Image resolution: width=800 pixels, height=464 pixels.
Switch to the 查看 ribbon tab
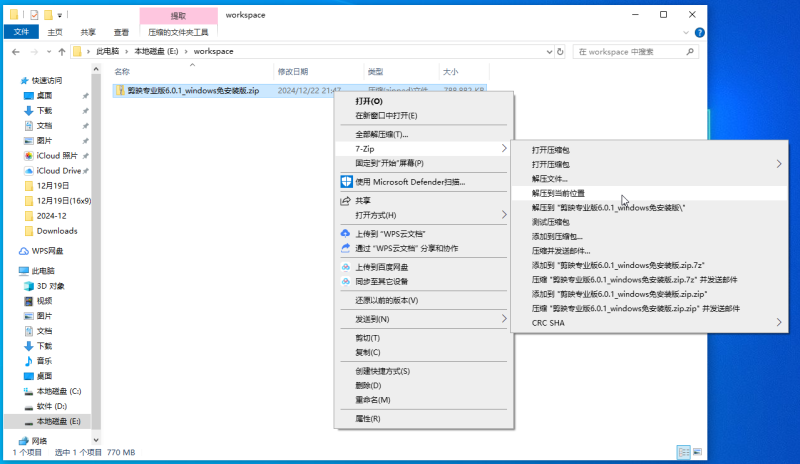pyautogui.click(x=120, y=32)
